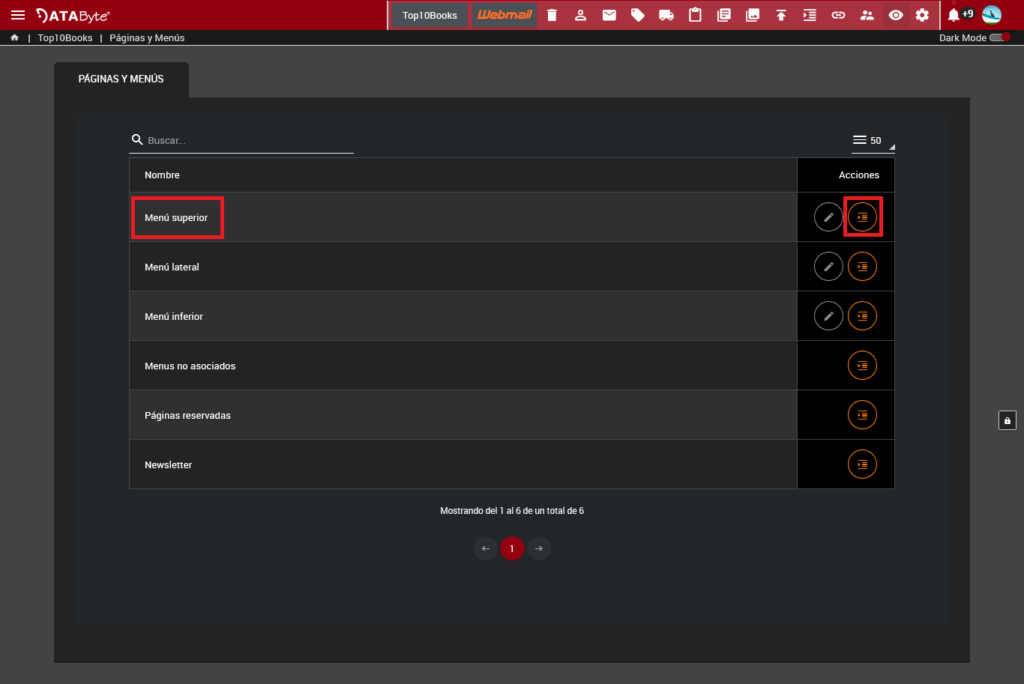The height and width of the screenshot is (684, 1024).
Task: Open the rows-per-page 50 dropdown
Action: (872, 141)
